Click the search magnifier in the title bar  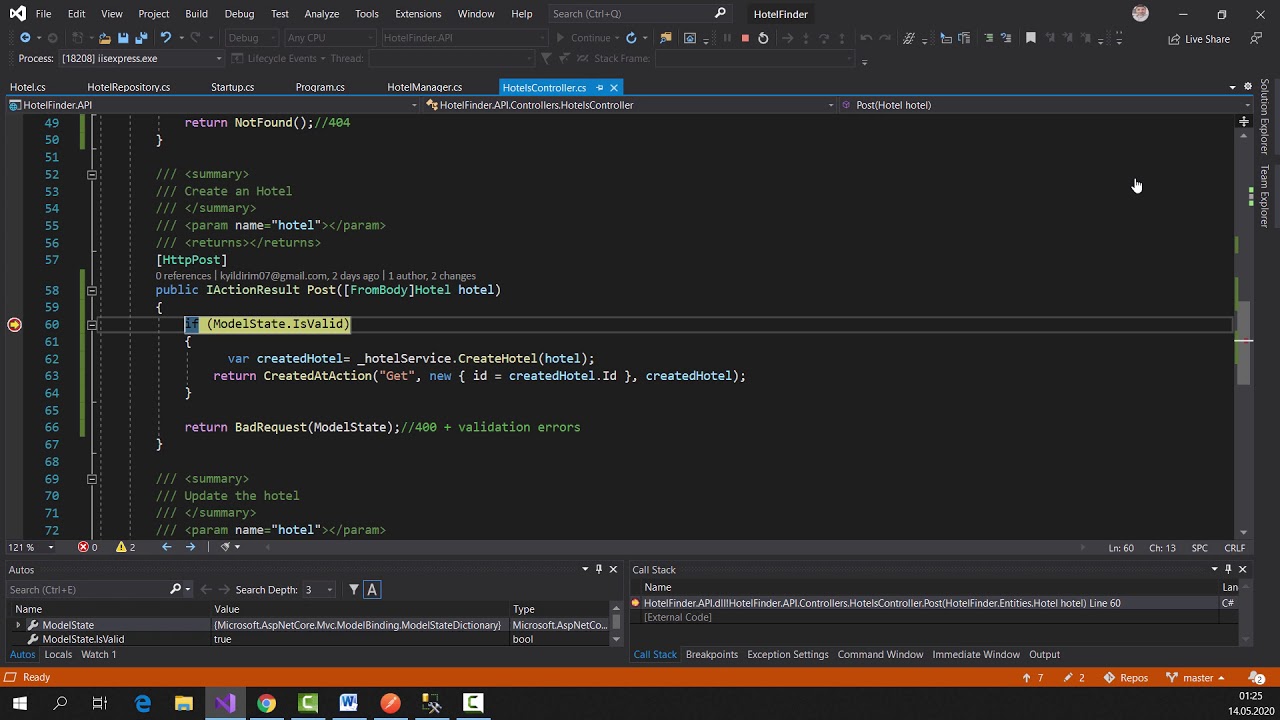720,14
